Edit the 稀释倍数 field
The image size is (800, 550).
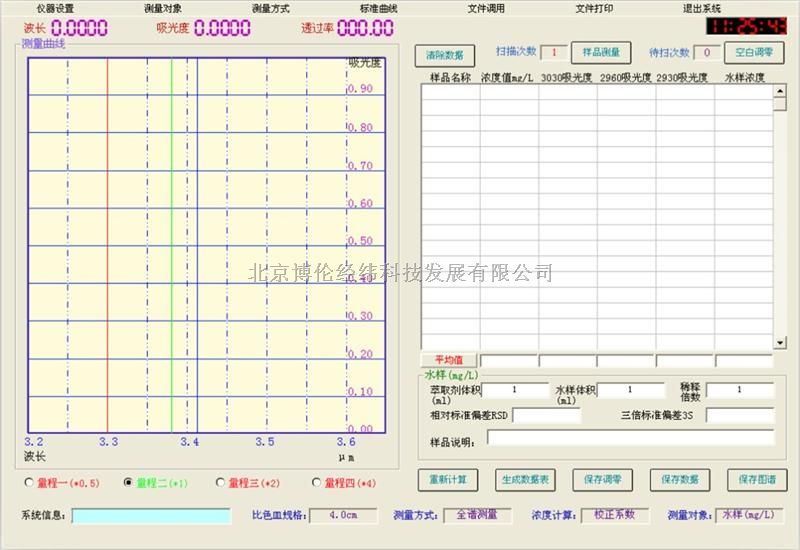[740, 390]
